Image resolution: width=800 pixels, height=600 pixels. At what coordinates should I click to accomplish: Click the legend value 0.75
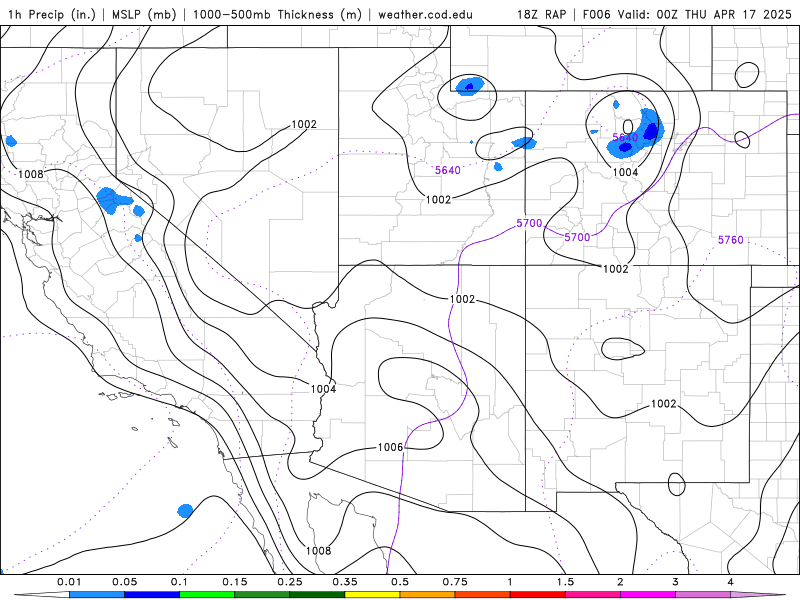[x=455, y=582]
